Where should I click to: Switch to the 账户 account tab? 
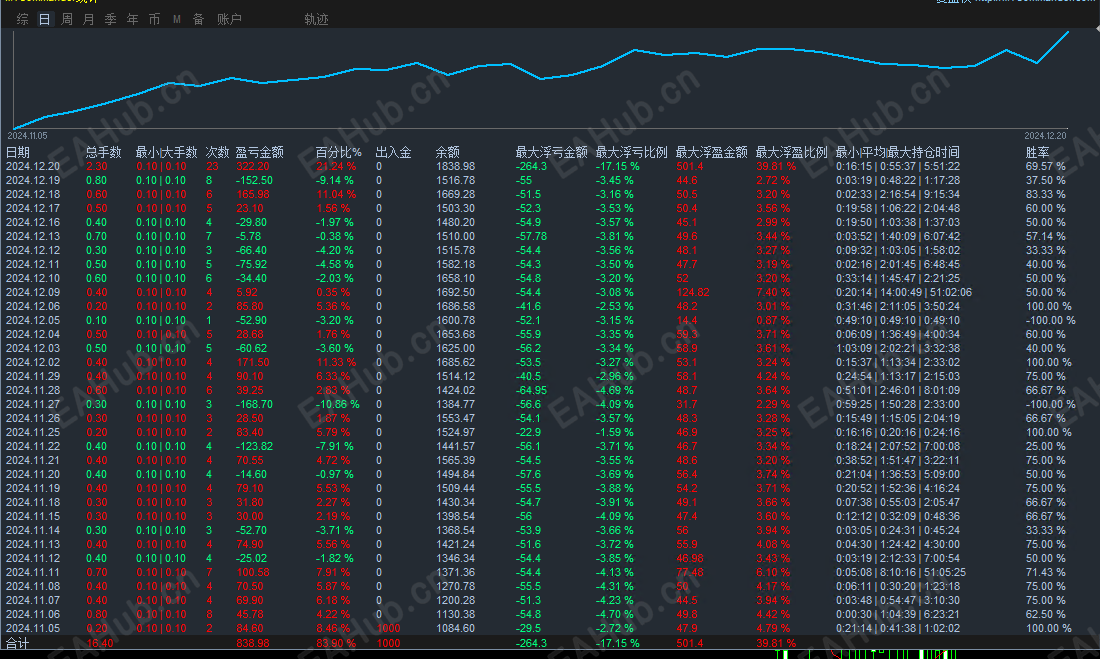[229, 19]
